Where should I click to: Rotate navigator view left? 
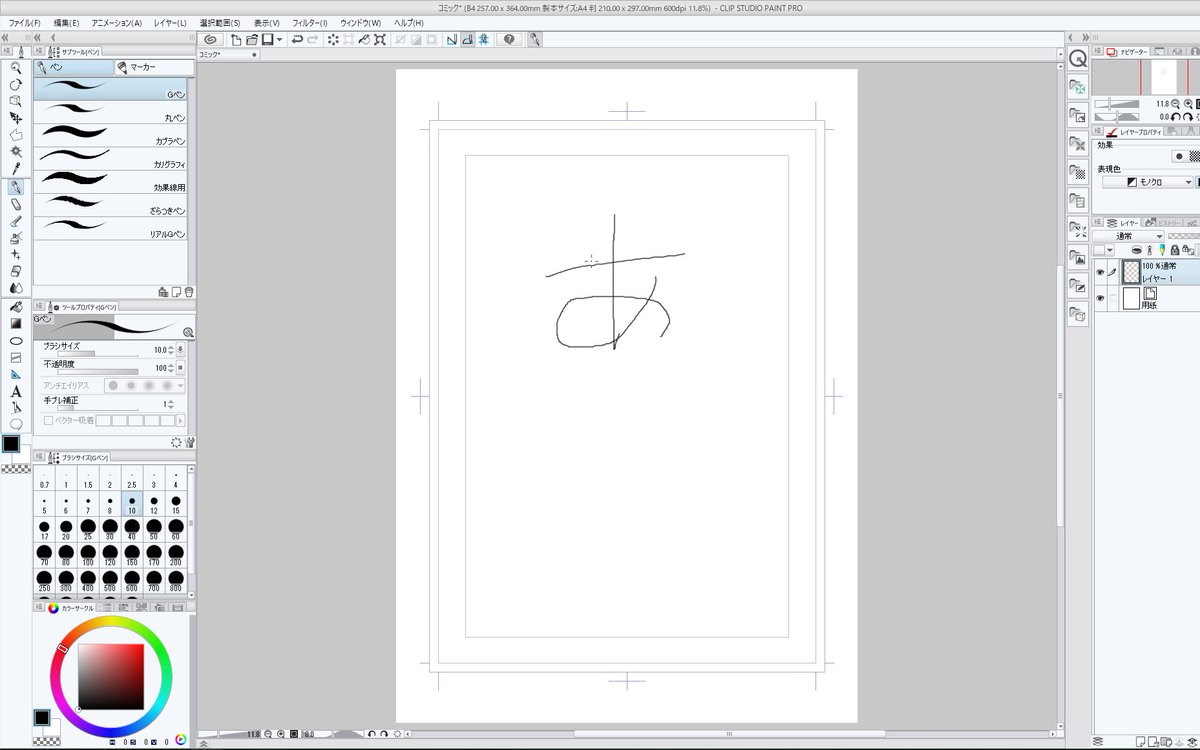tap(1178, 116)
